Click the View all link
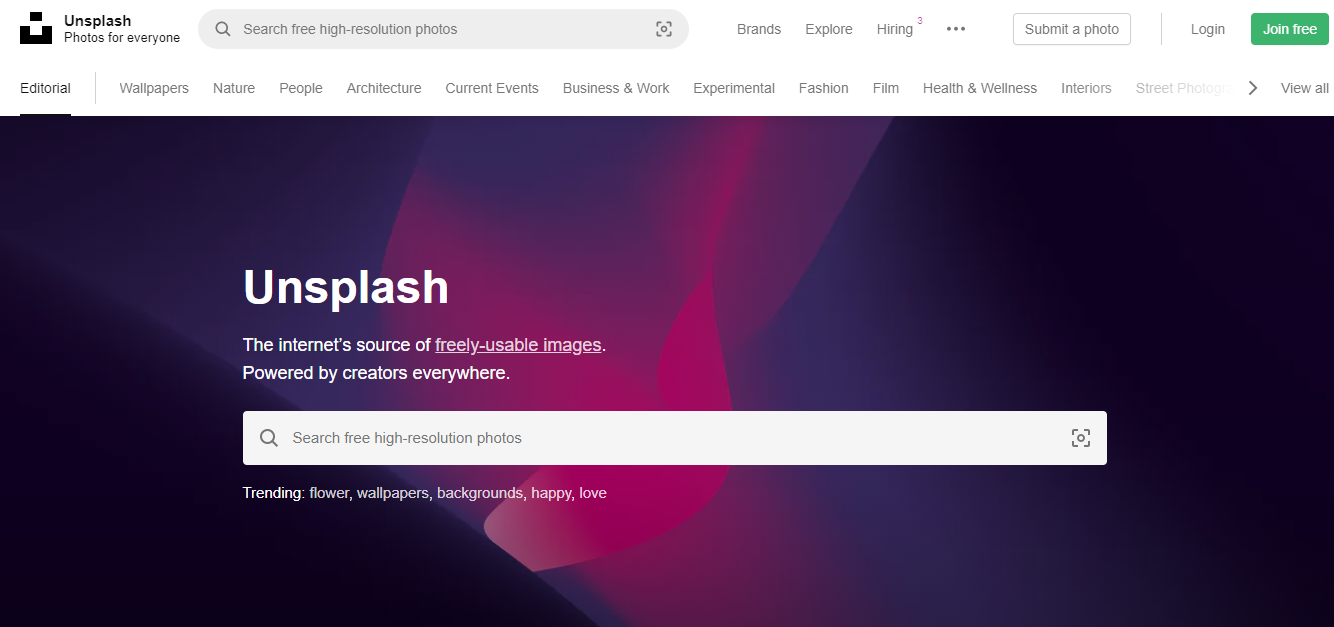This screenshot has height=627, width=1334. click(1305, 88)
